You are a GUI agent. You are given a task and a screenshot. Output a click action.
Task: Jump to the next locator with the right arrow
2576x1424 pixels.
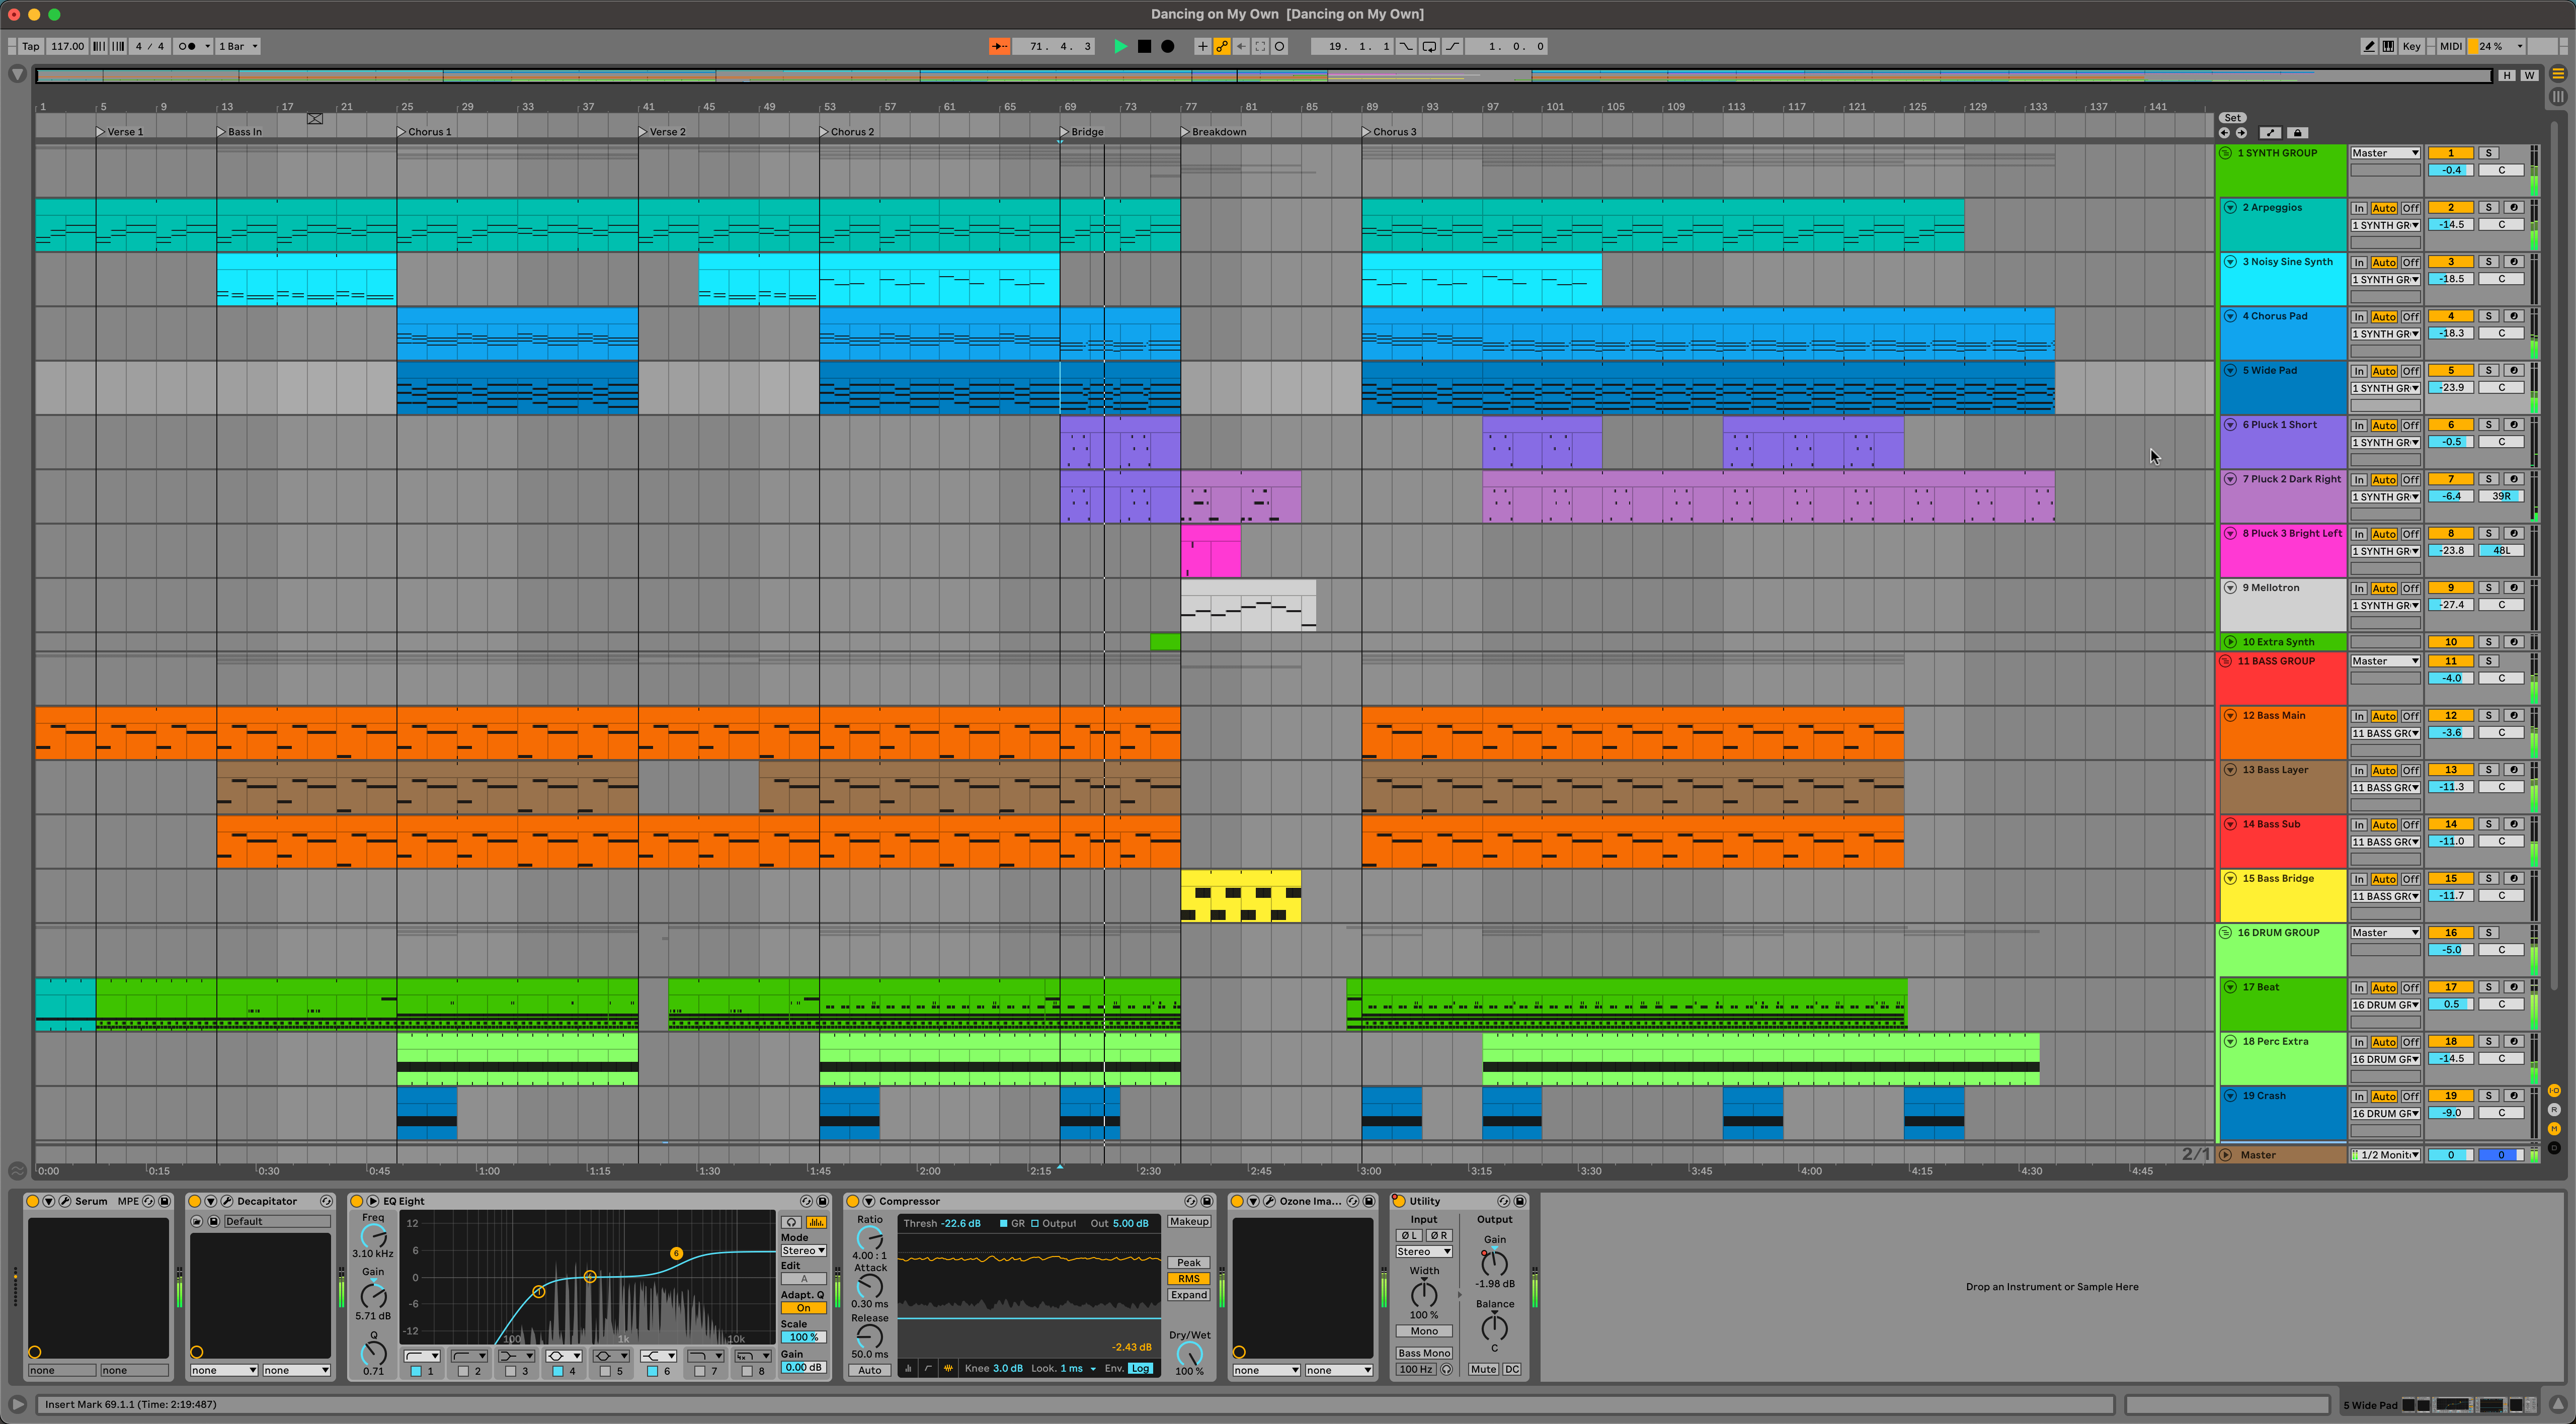click(x=2241, y=133)
